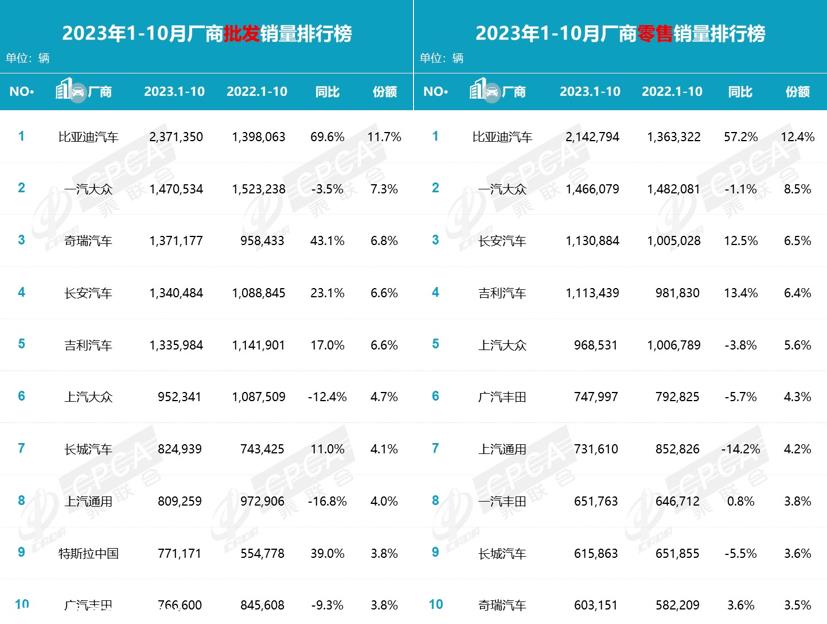Click growth value -9.3%
This screenshot has height=624, width=827.
(327, 605)
